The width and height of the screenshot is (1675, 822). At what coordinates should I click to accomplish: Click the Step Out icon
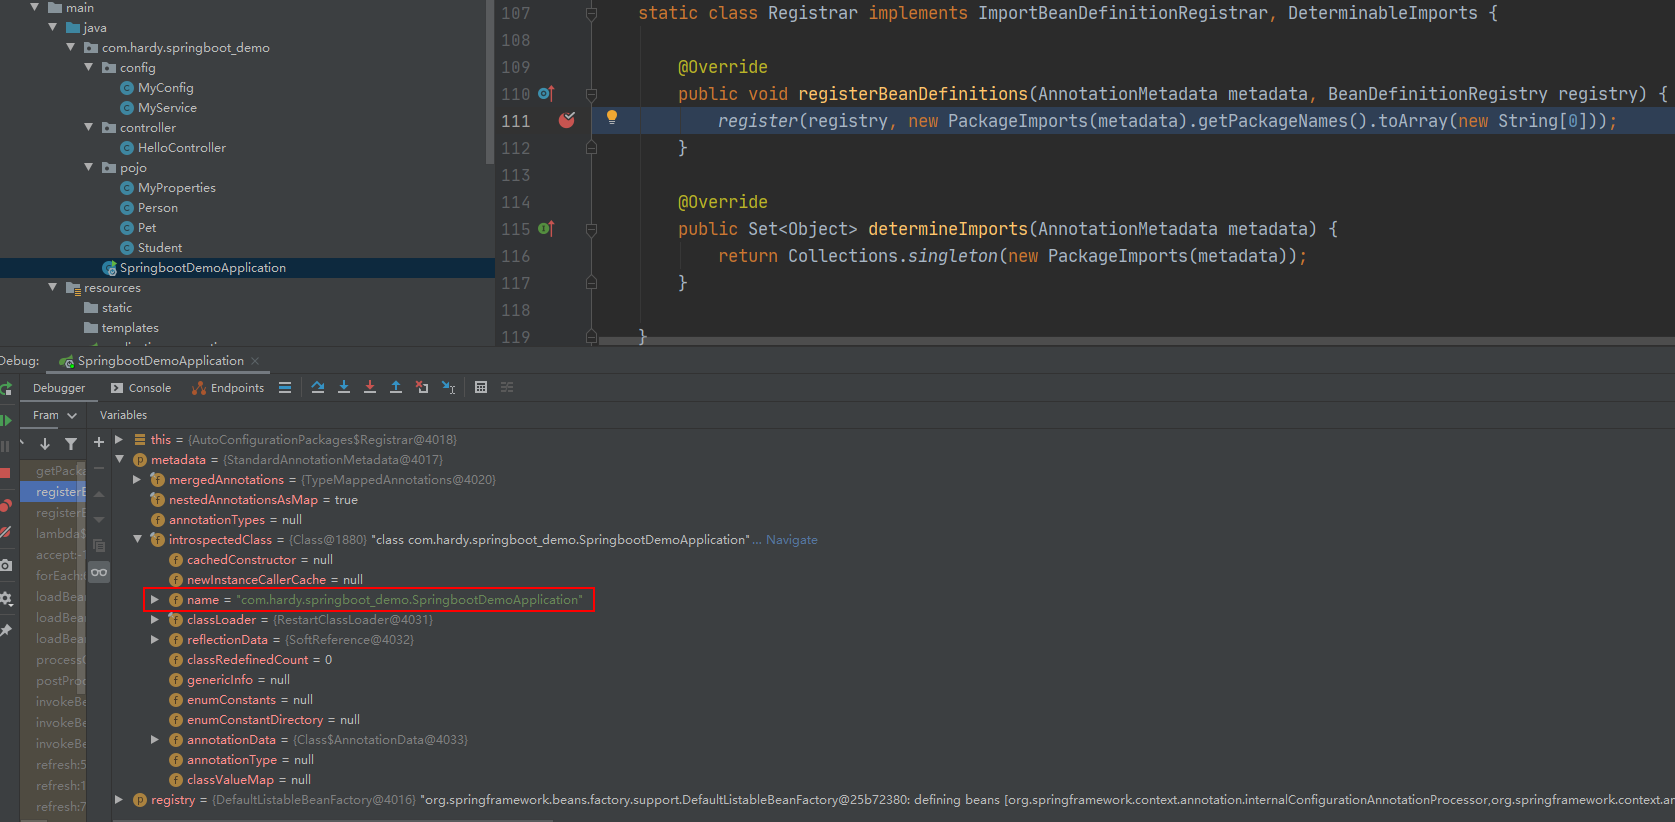[x=396, y=388]
